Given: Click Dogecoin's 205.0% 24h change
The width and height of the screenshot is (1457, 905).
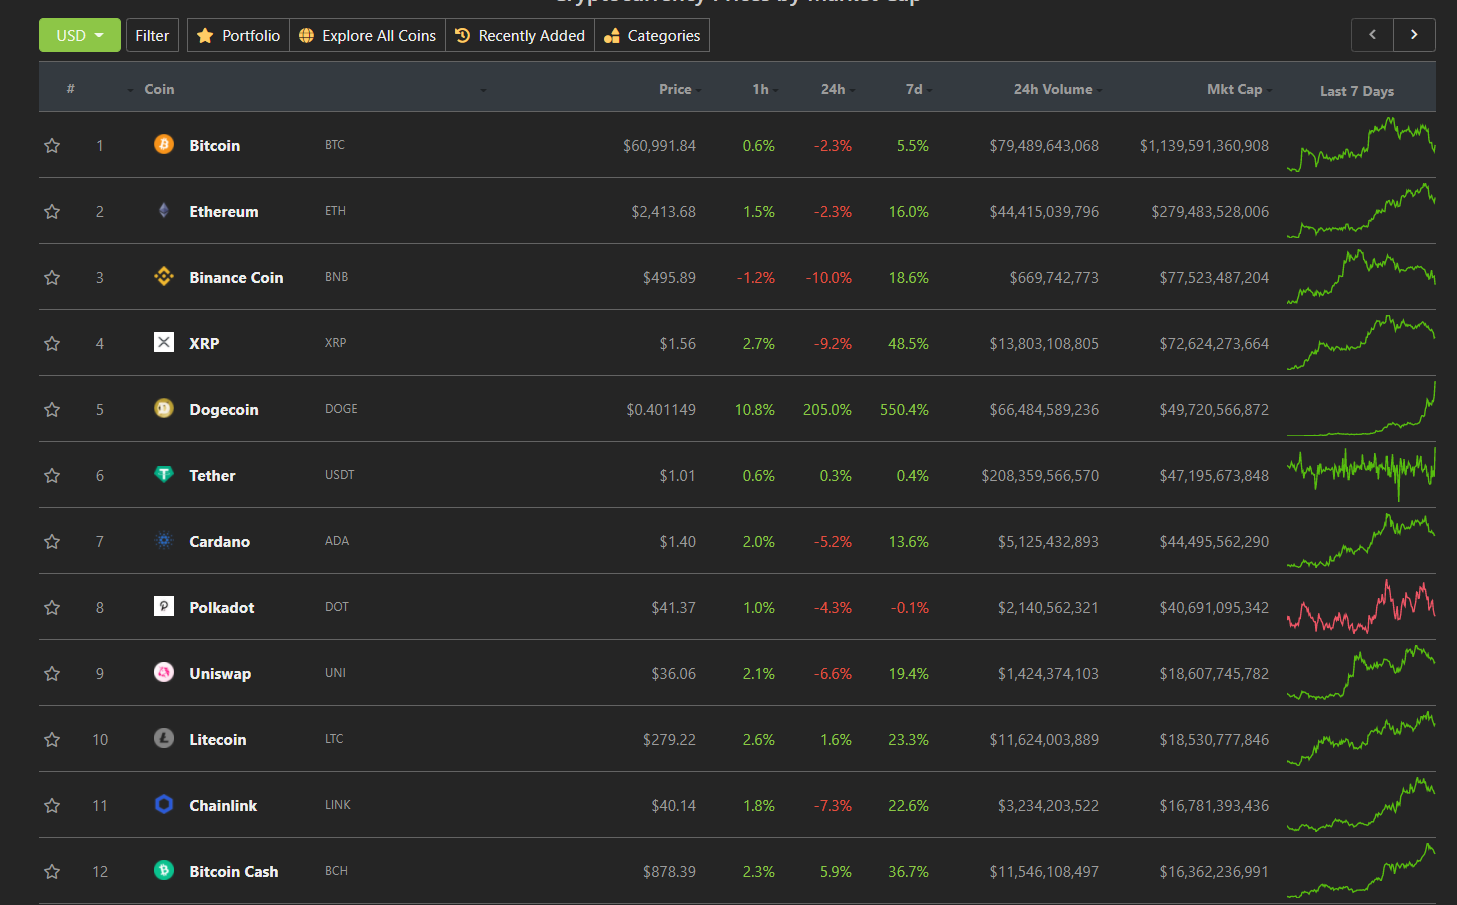Looking at the screenshot, I should click(827, 410).
